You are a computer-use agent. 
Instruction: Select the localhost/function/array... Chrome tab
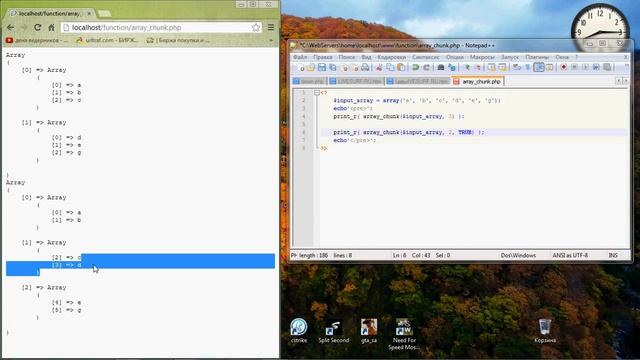pos(51,13)
